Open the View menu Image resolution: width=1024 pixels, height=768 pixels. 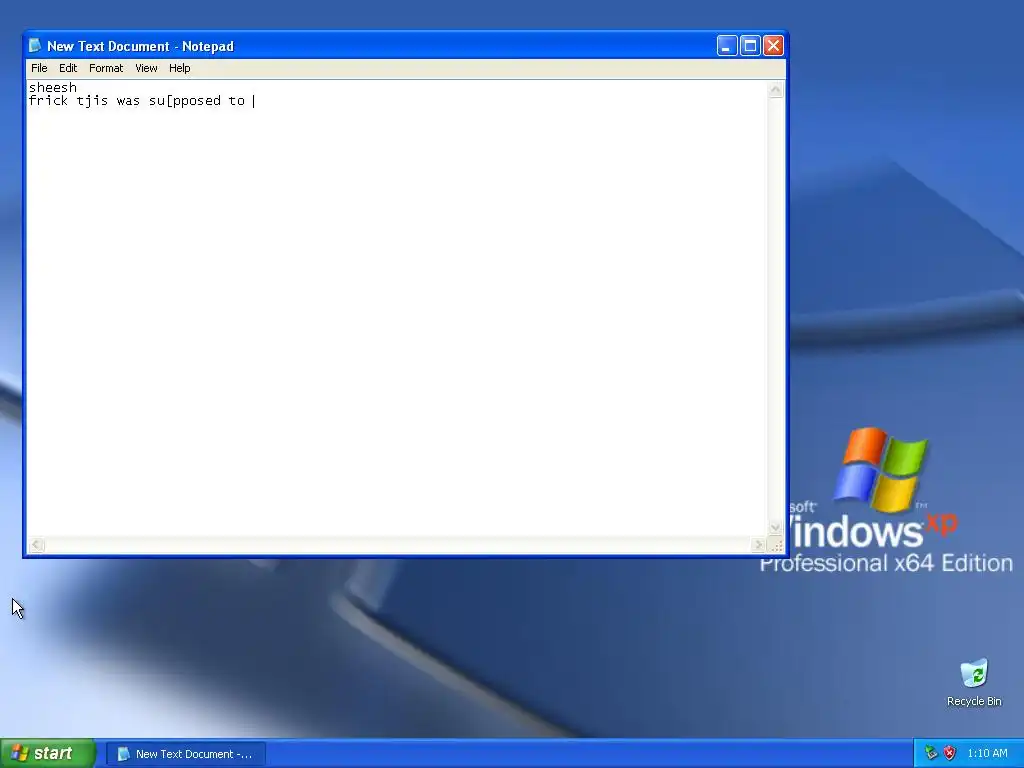146,68
